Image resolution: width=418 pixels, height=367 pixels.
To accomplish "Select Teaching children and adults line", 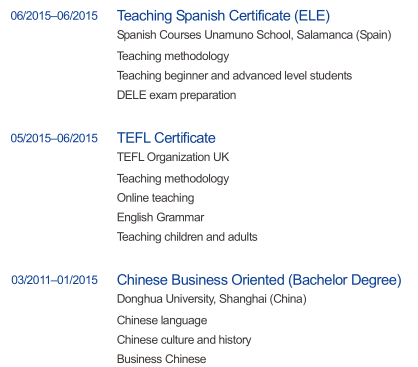I will (x=187, y=237).
